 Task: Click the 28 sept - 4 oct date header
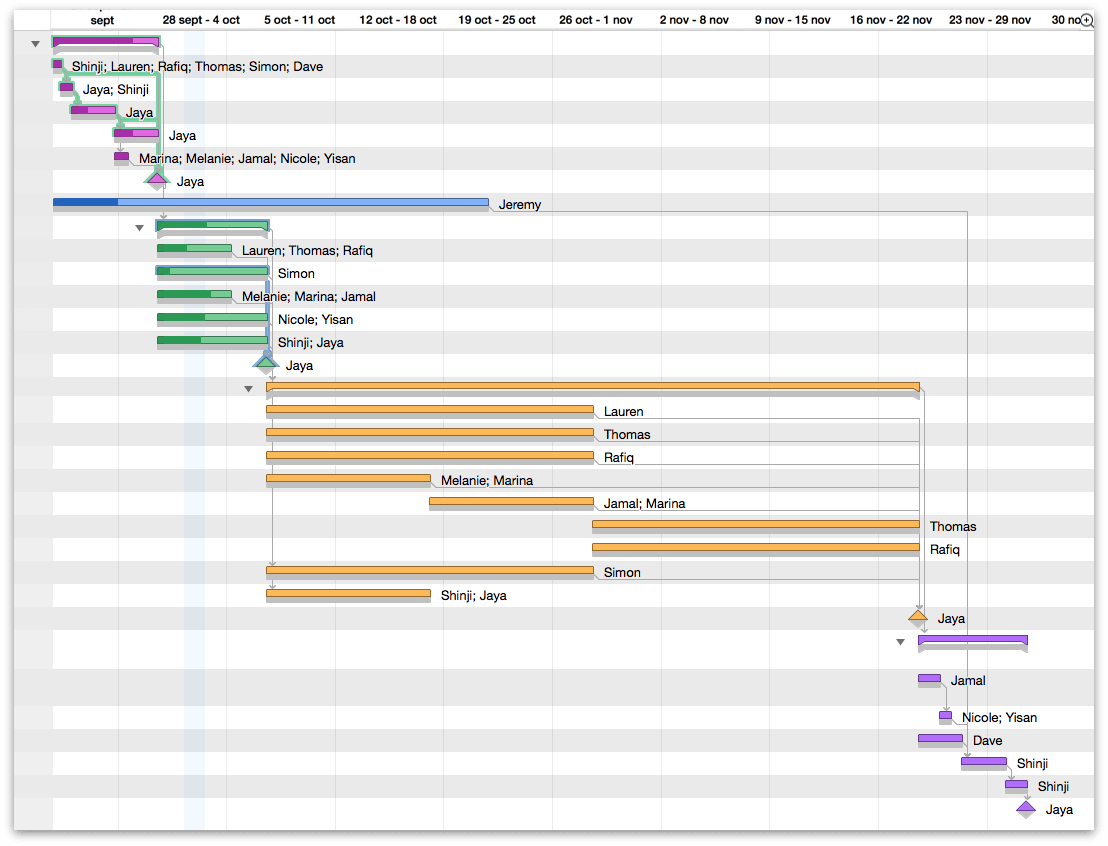200,18
